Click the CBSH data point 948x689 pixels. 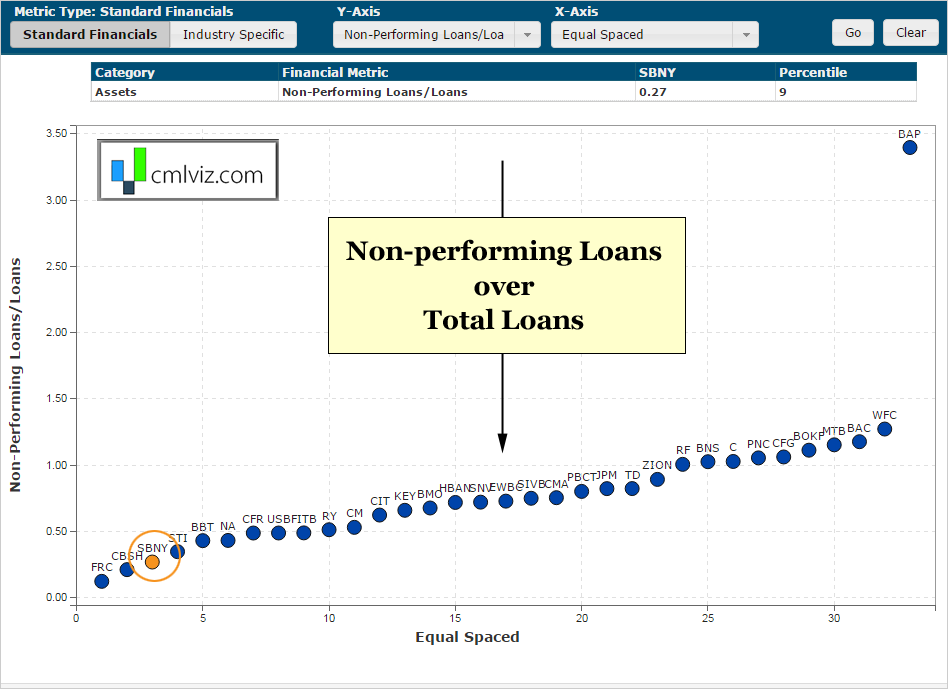[x=127, y=569]
